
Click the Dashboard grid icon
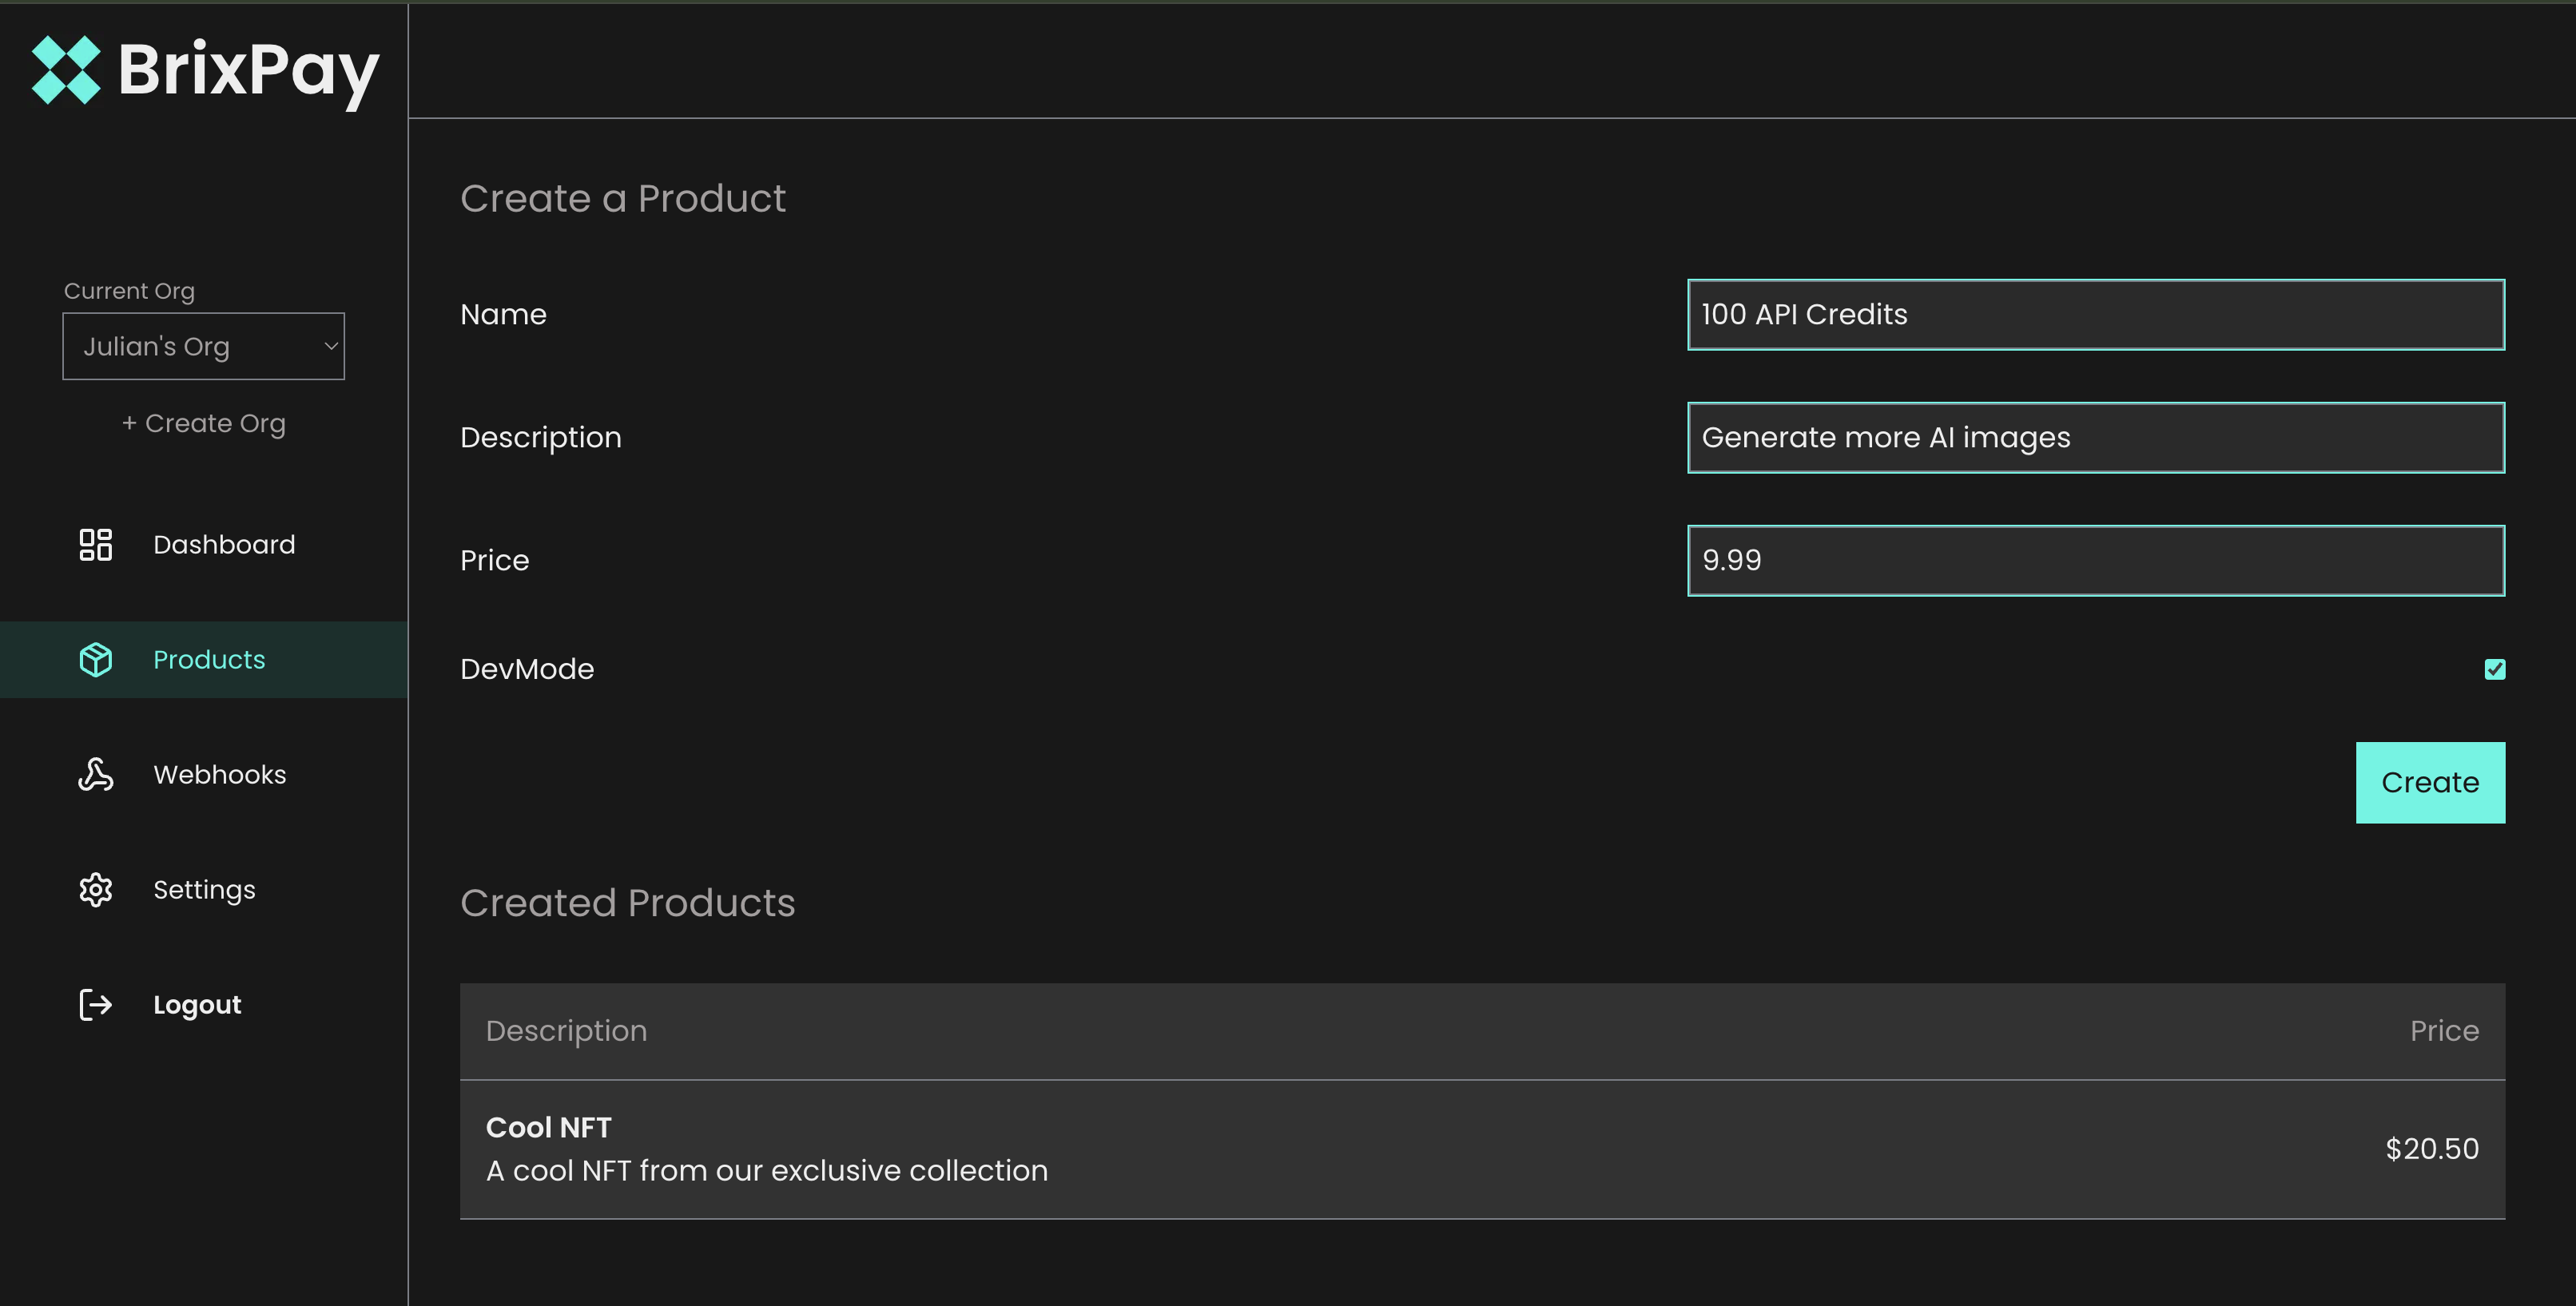[96, 545]
